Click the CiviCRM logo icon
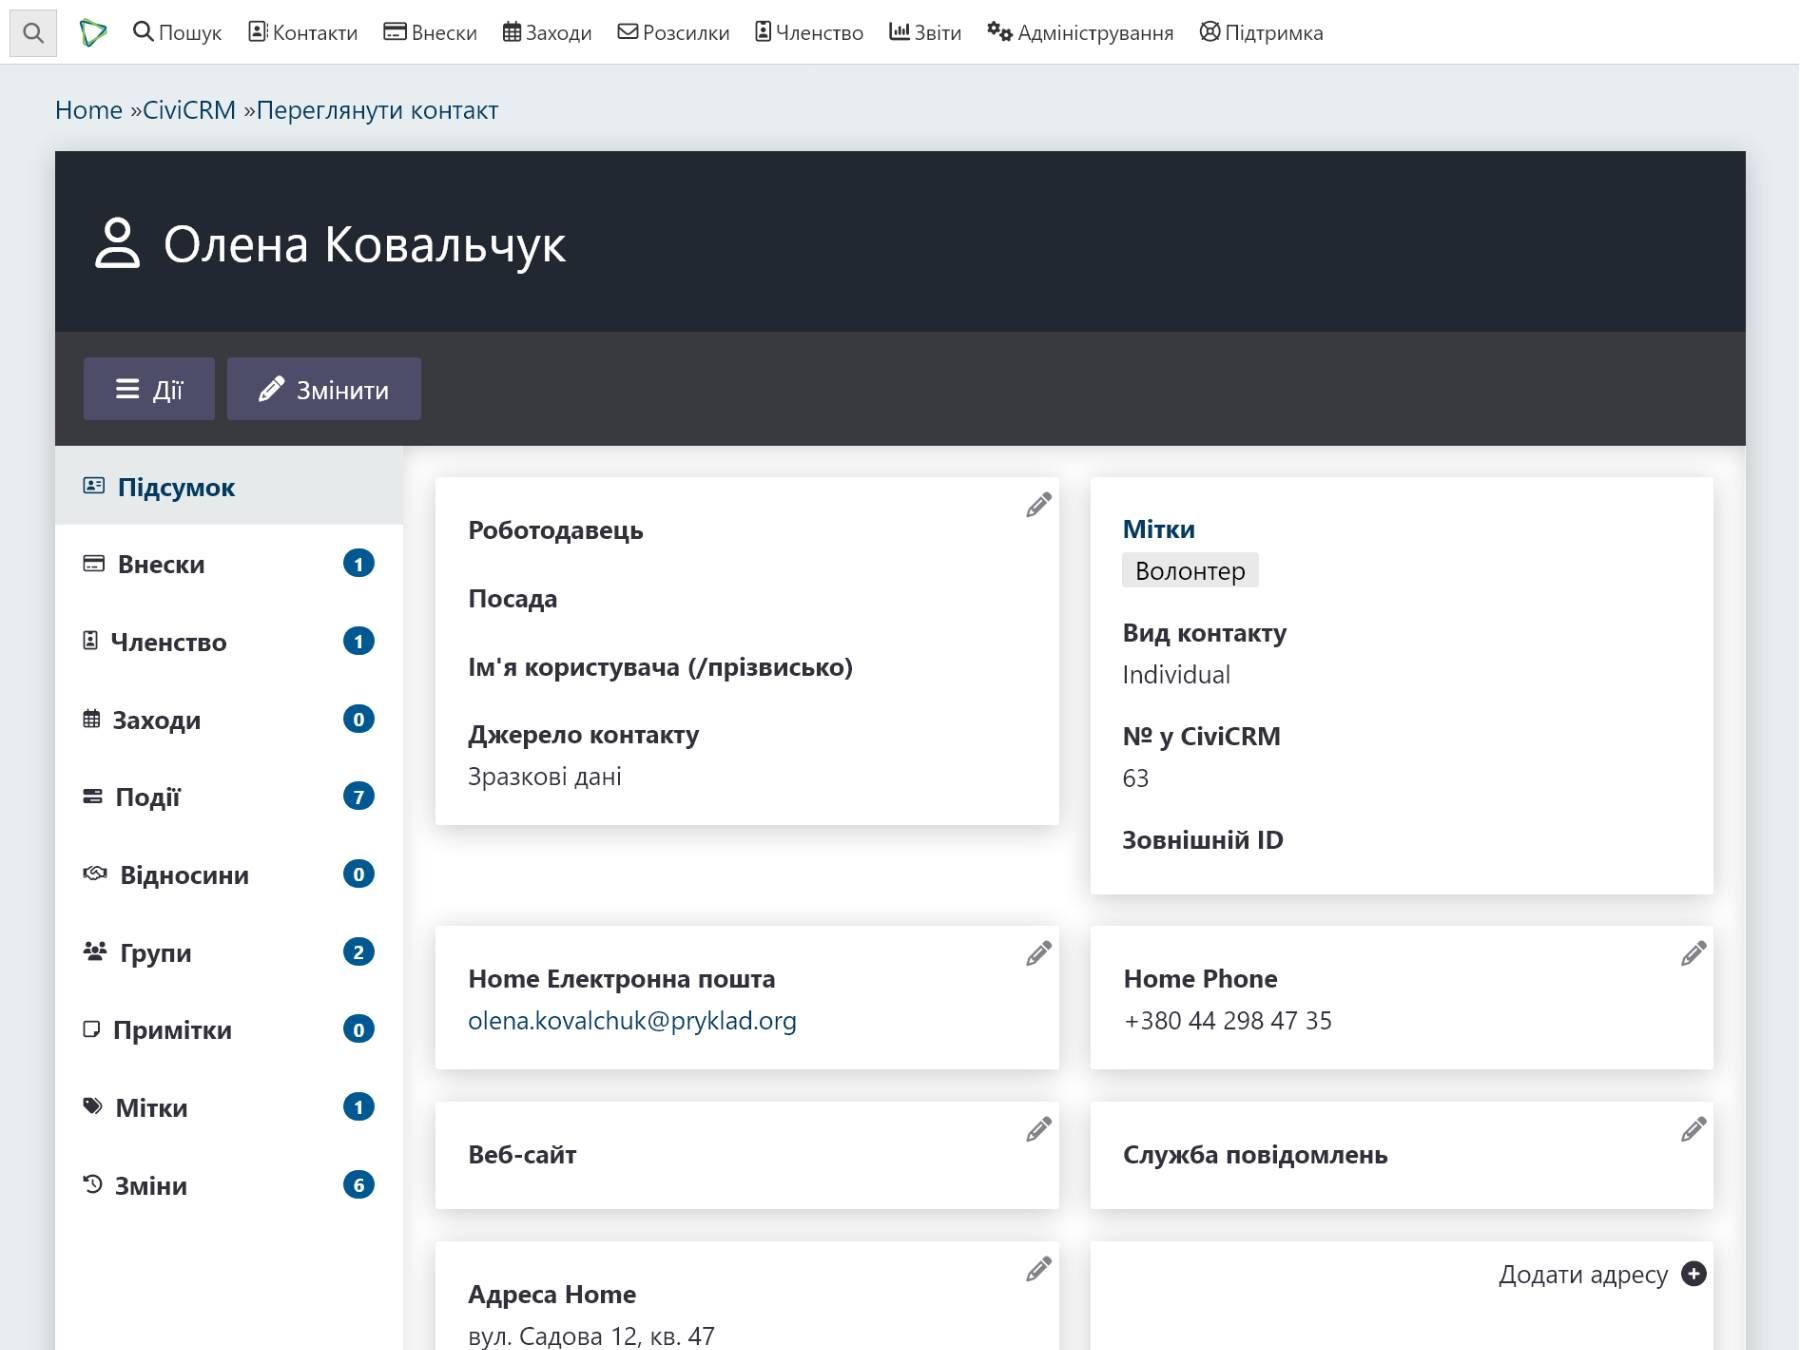The width and height of the screenshot is (1800, 1350). click(93, 33)
